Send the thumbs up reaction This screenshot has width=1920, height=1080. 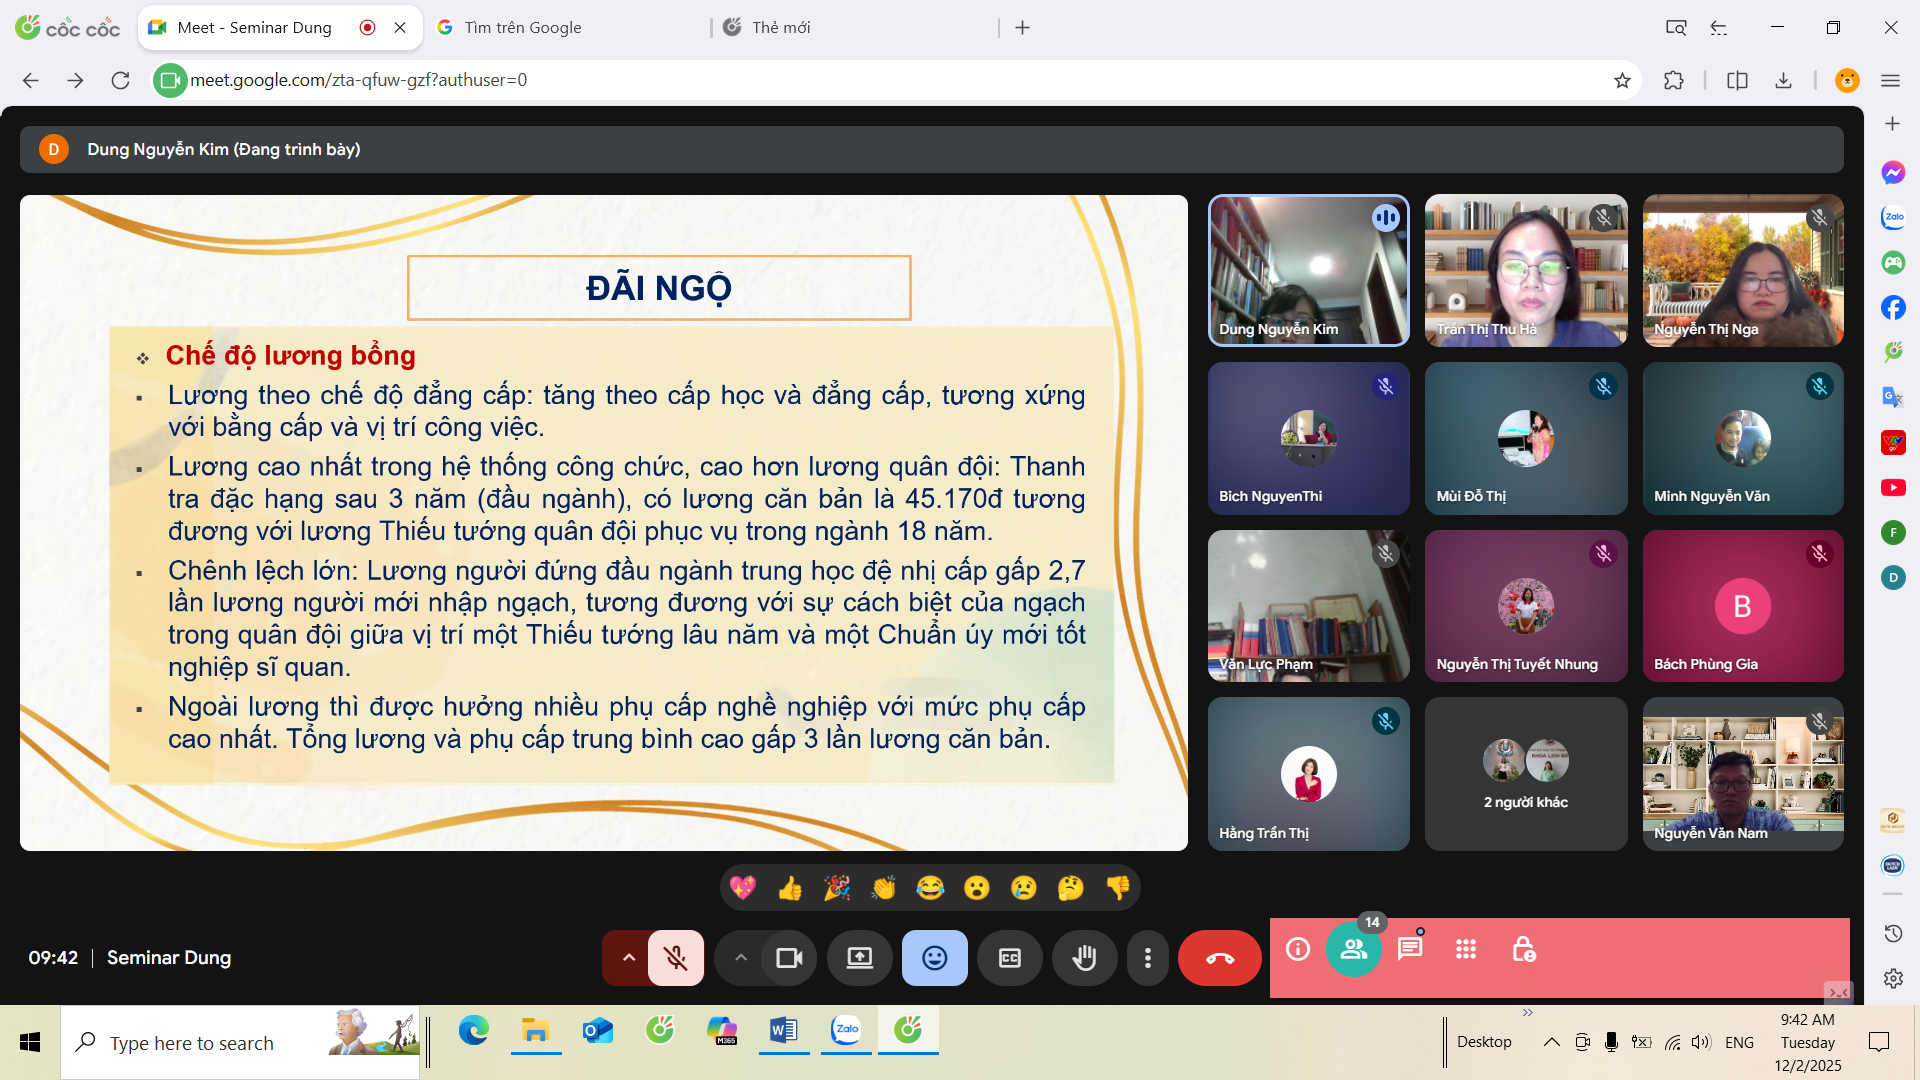click(790, 888)
